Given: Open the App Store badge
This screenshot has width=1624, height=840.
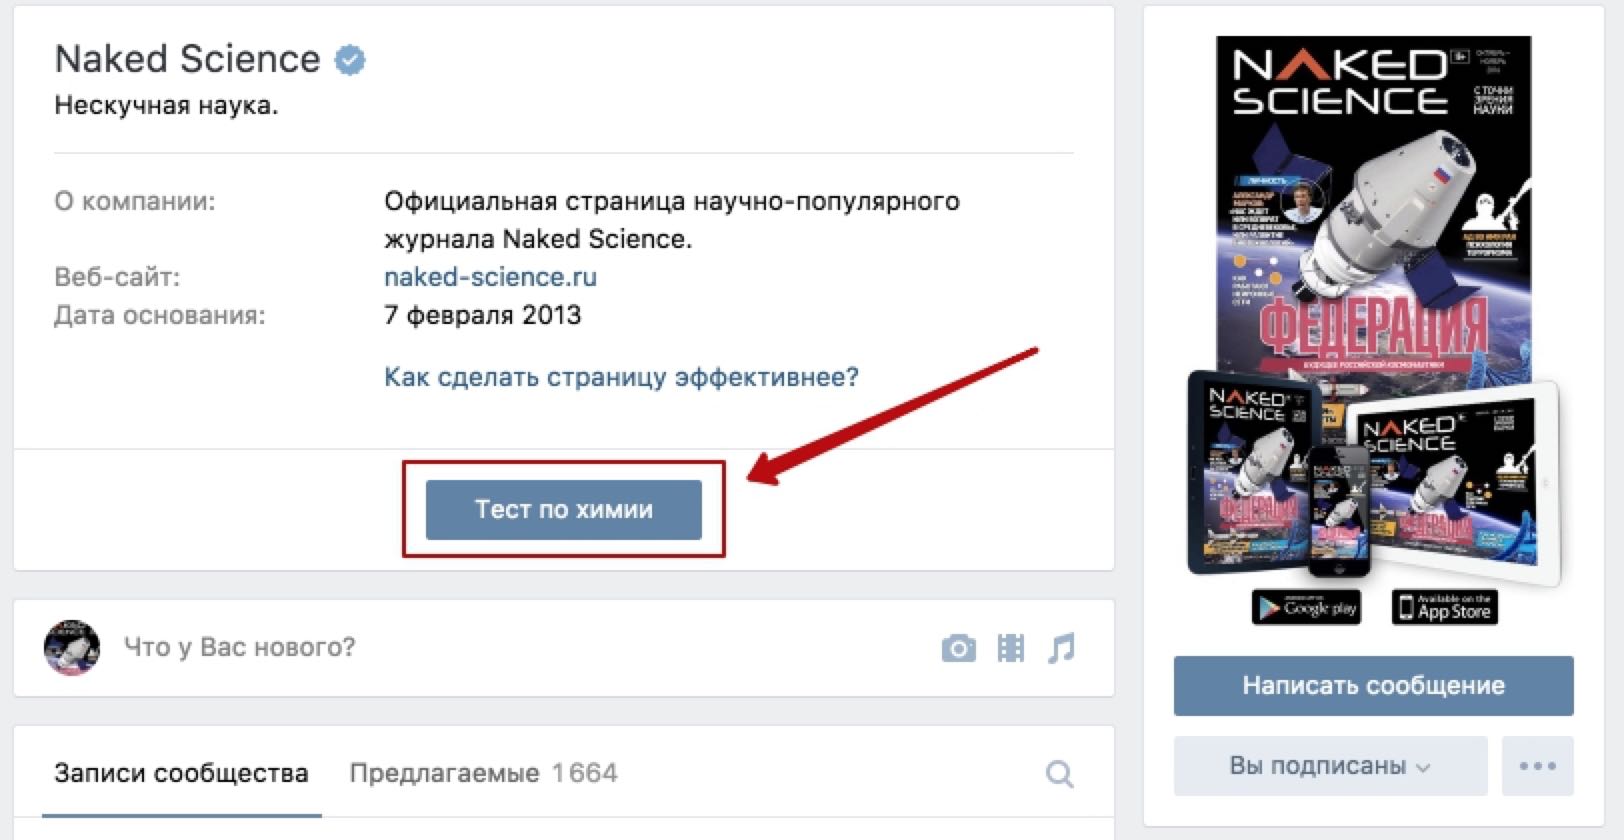Looking at the screenshot, I should 1444,607.
